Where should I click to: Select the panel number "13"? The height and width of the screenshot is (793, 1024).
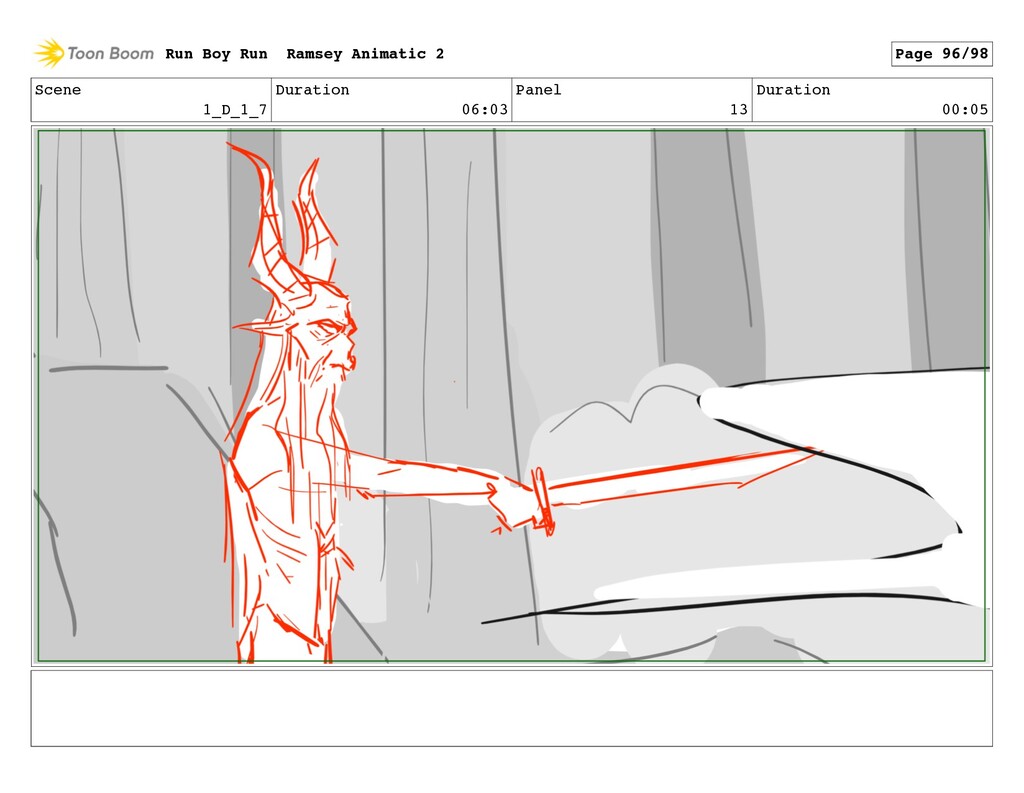(x=739, y=110)
